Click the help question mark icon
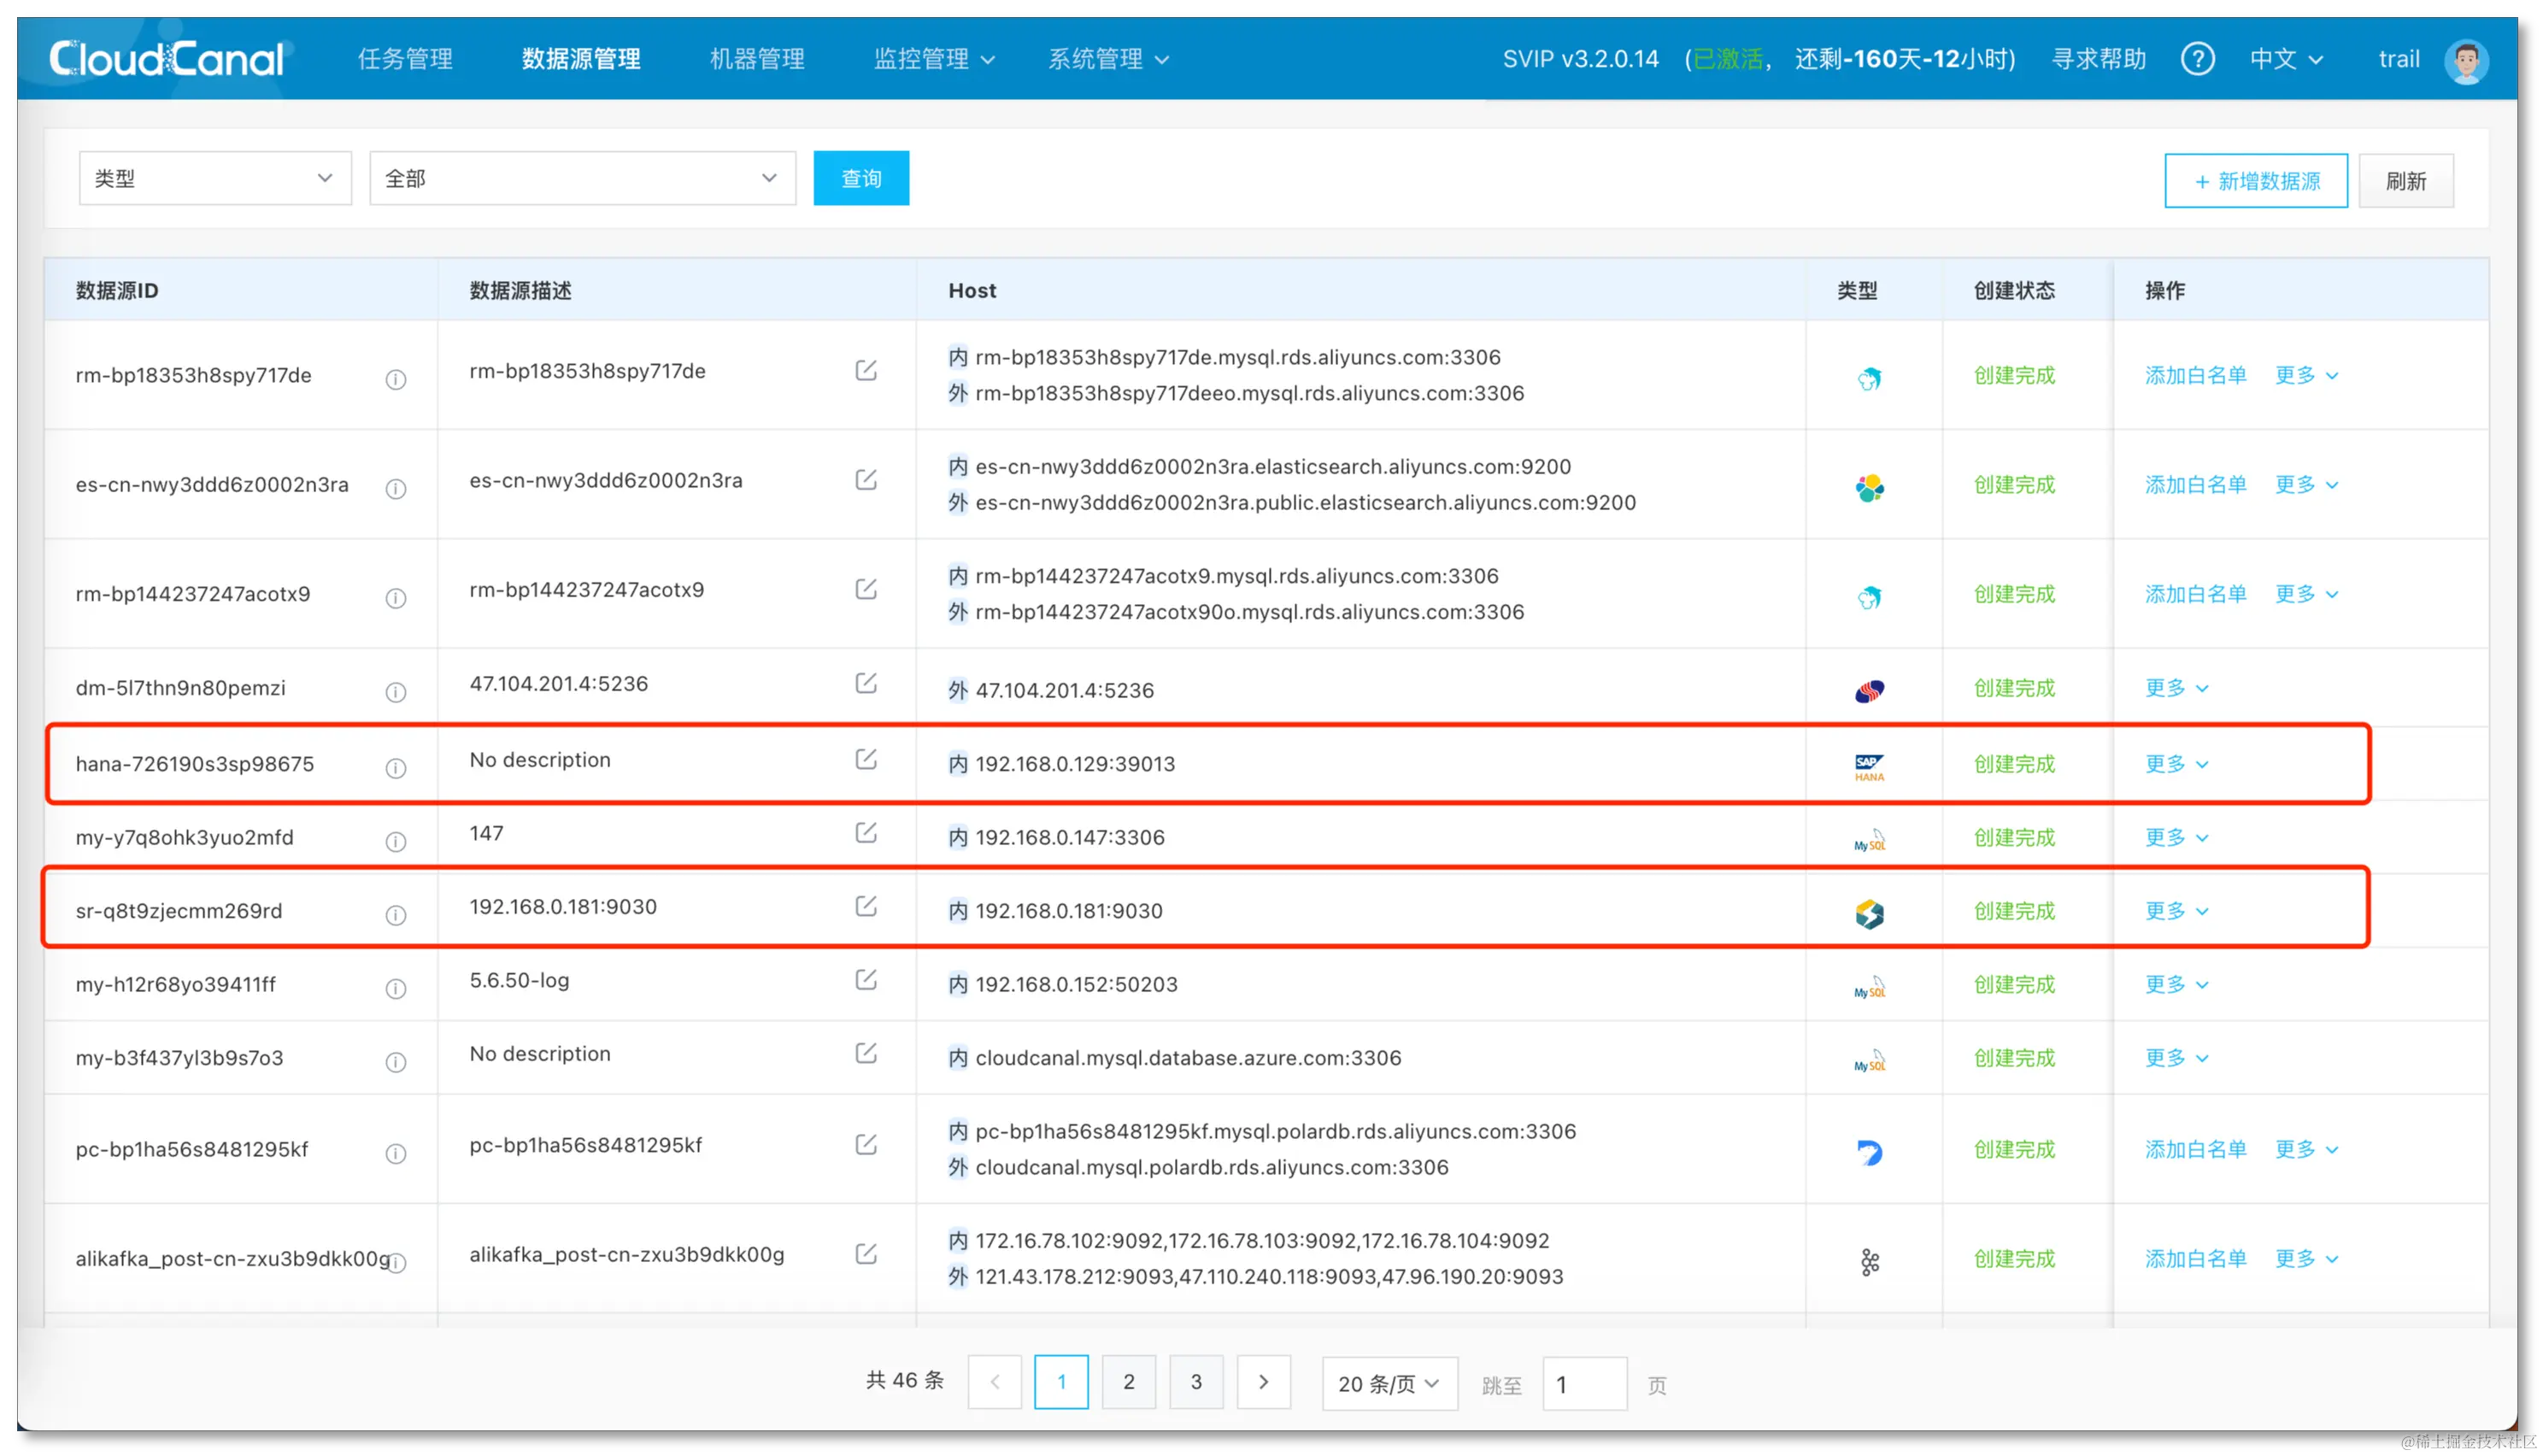The height and width of the screenshot is (1456, 2543). [2196, 59]
